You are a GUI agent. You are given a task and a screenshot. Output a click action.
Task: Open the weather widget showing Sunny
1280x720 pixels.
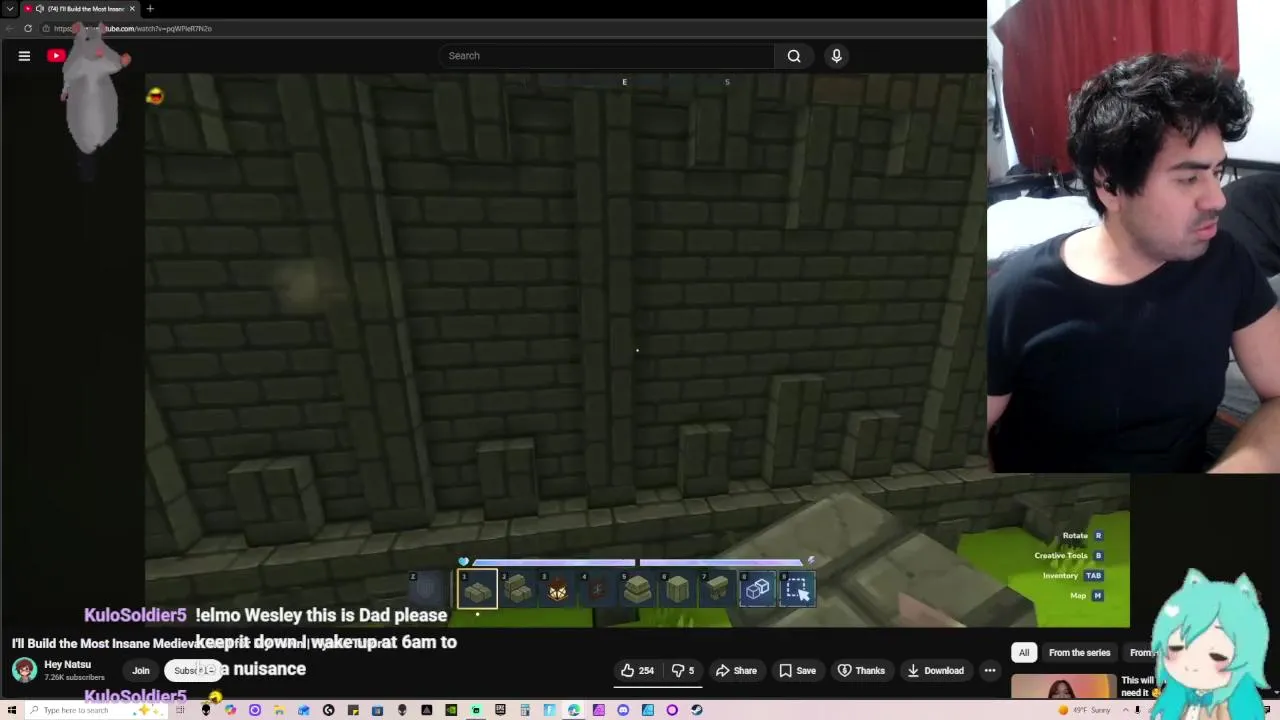(1084, 710)
